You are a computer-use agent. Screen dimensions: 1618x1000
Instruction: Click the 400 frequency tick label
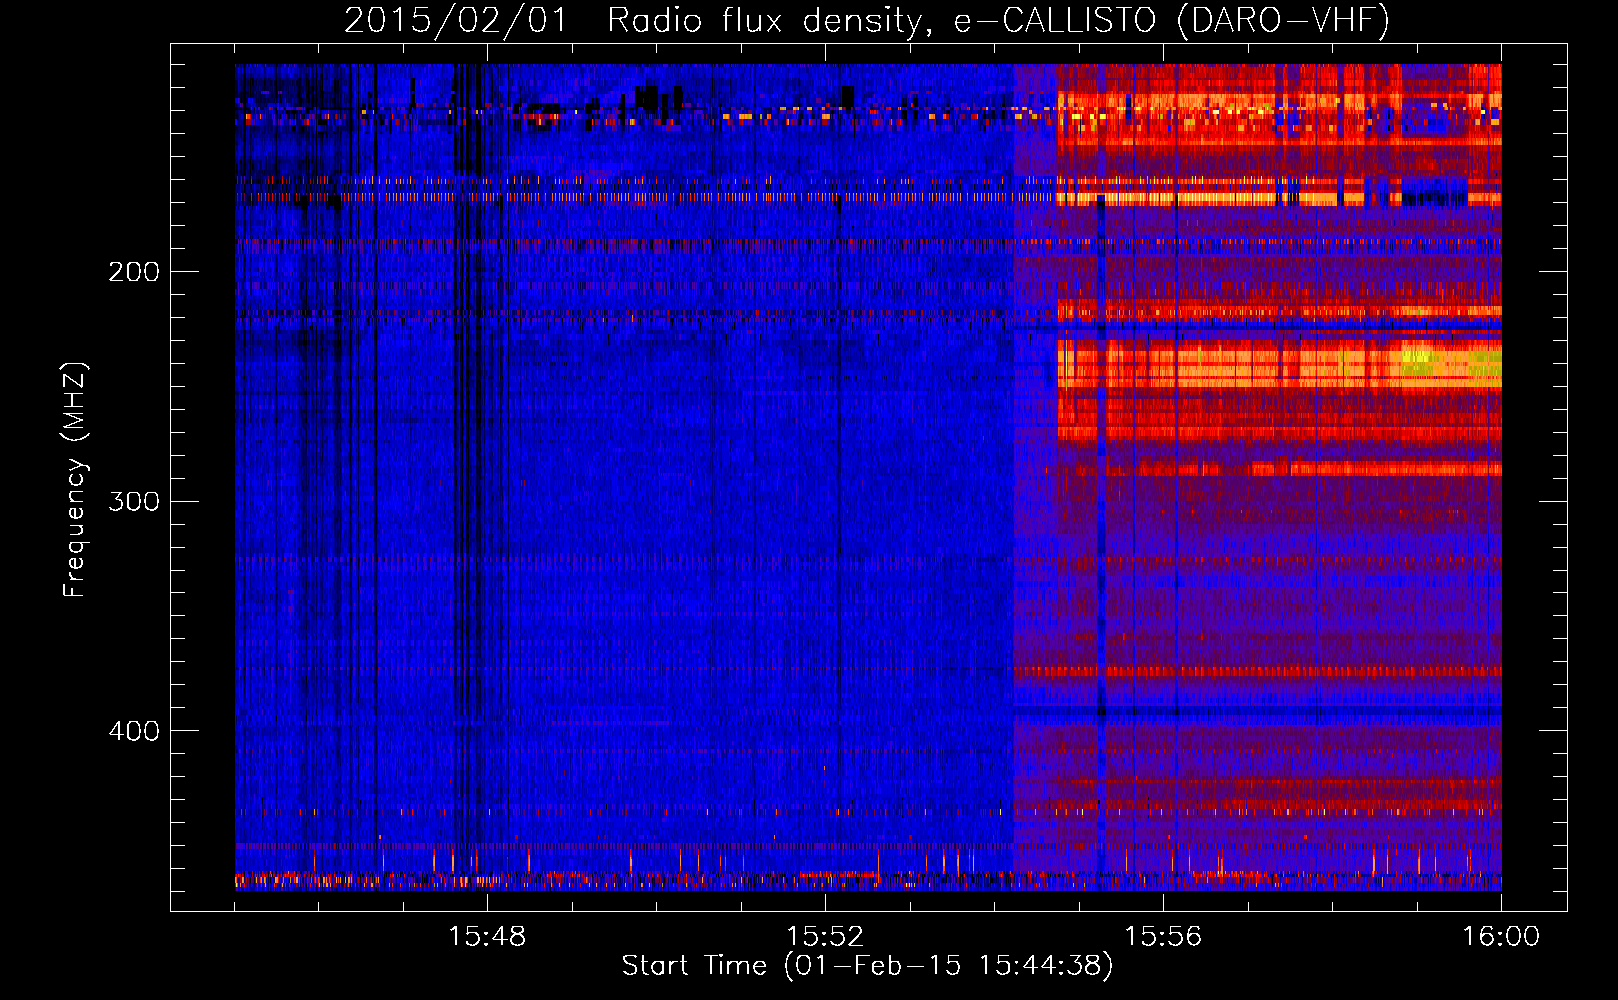pyautogui.click(x=134, y=731)
